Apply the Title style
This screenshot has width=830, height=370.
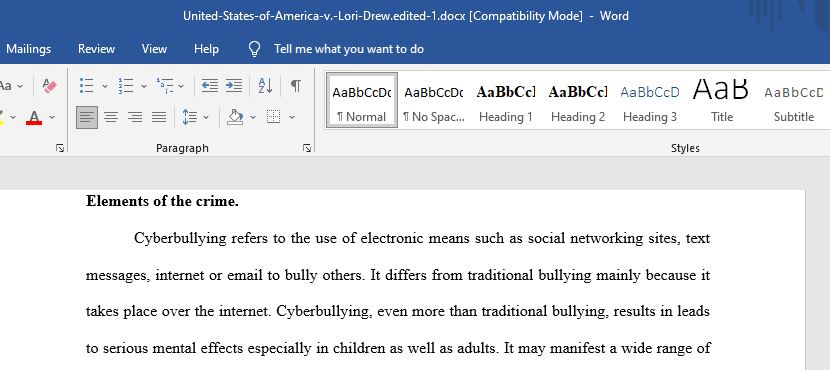(x=721, y=101)
